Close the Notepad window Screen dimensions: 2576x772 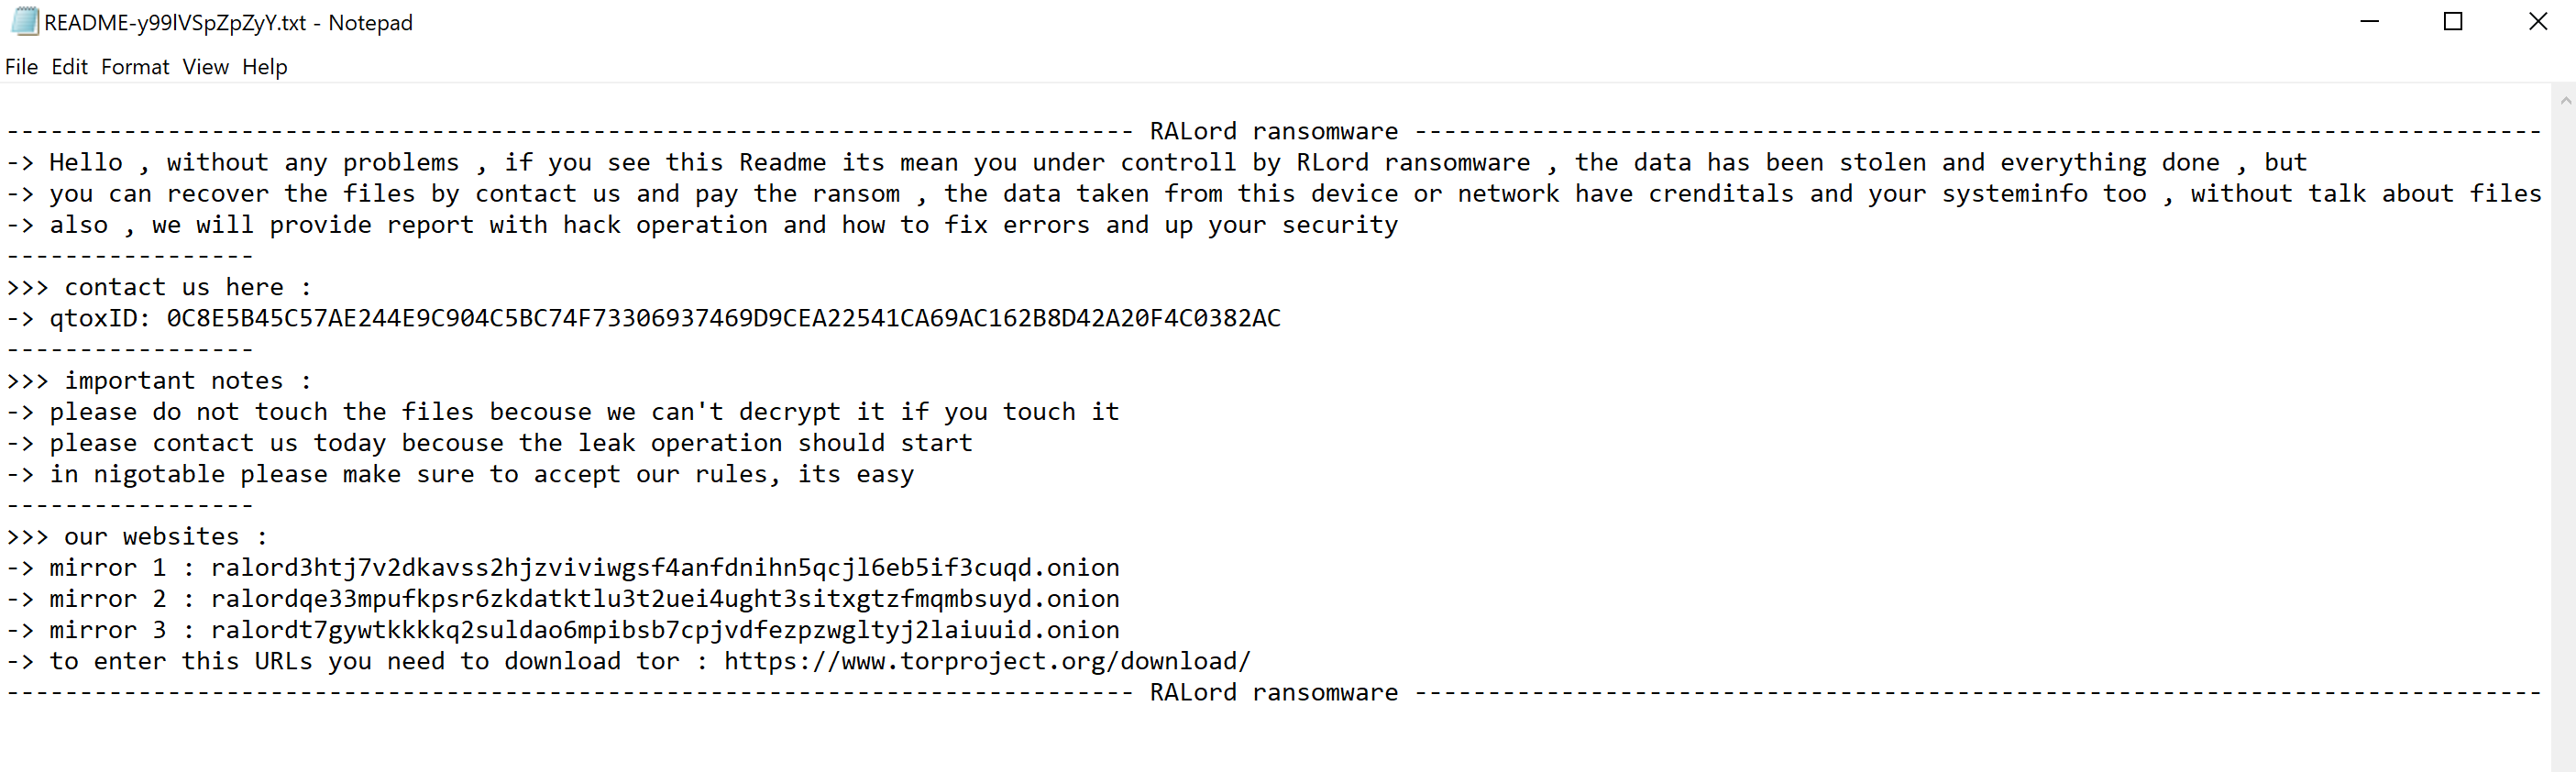tap(2537, 22)
